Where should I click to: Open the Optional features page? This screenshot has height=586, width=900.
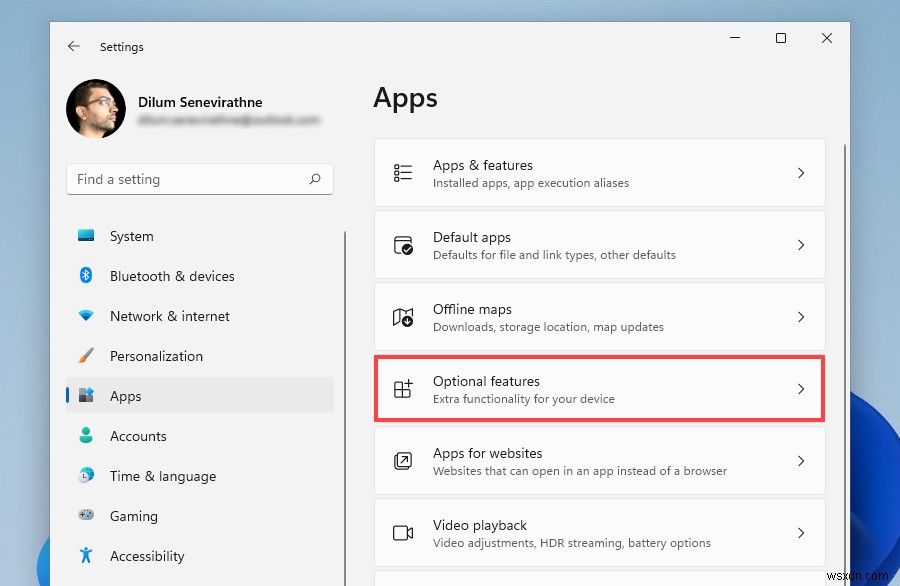coord(600,388)
